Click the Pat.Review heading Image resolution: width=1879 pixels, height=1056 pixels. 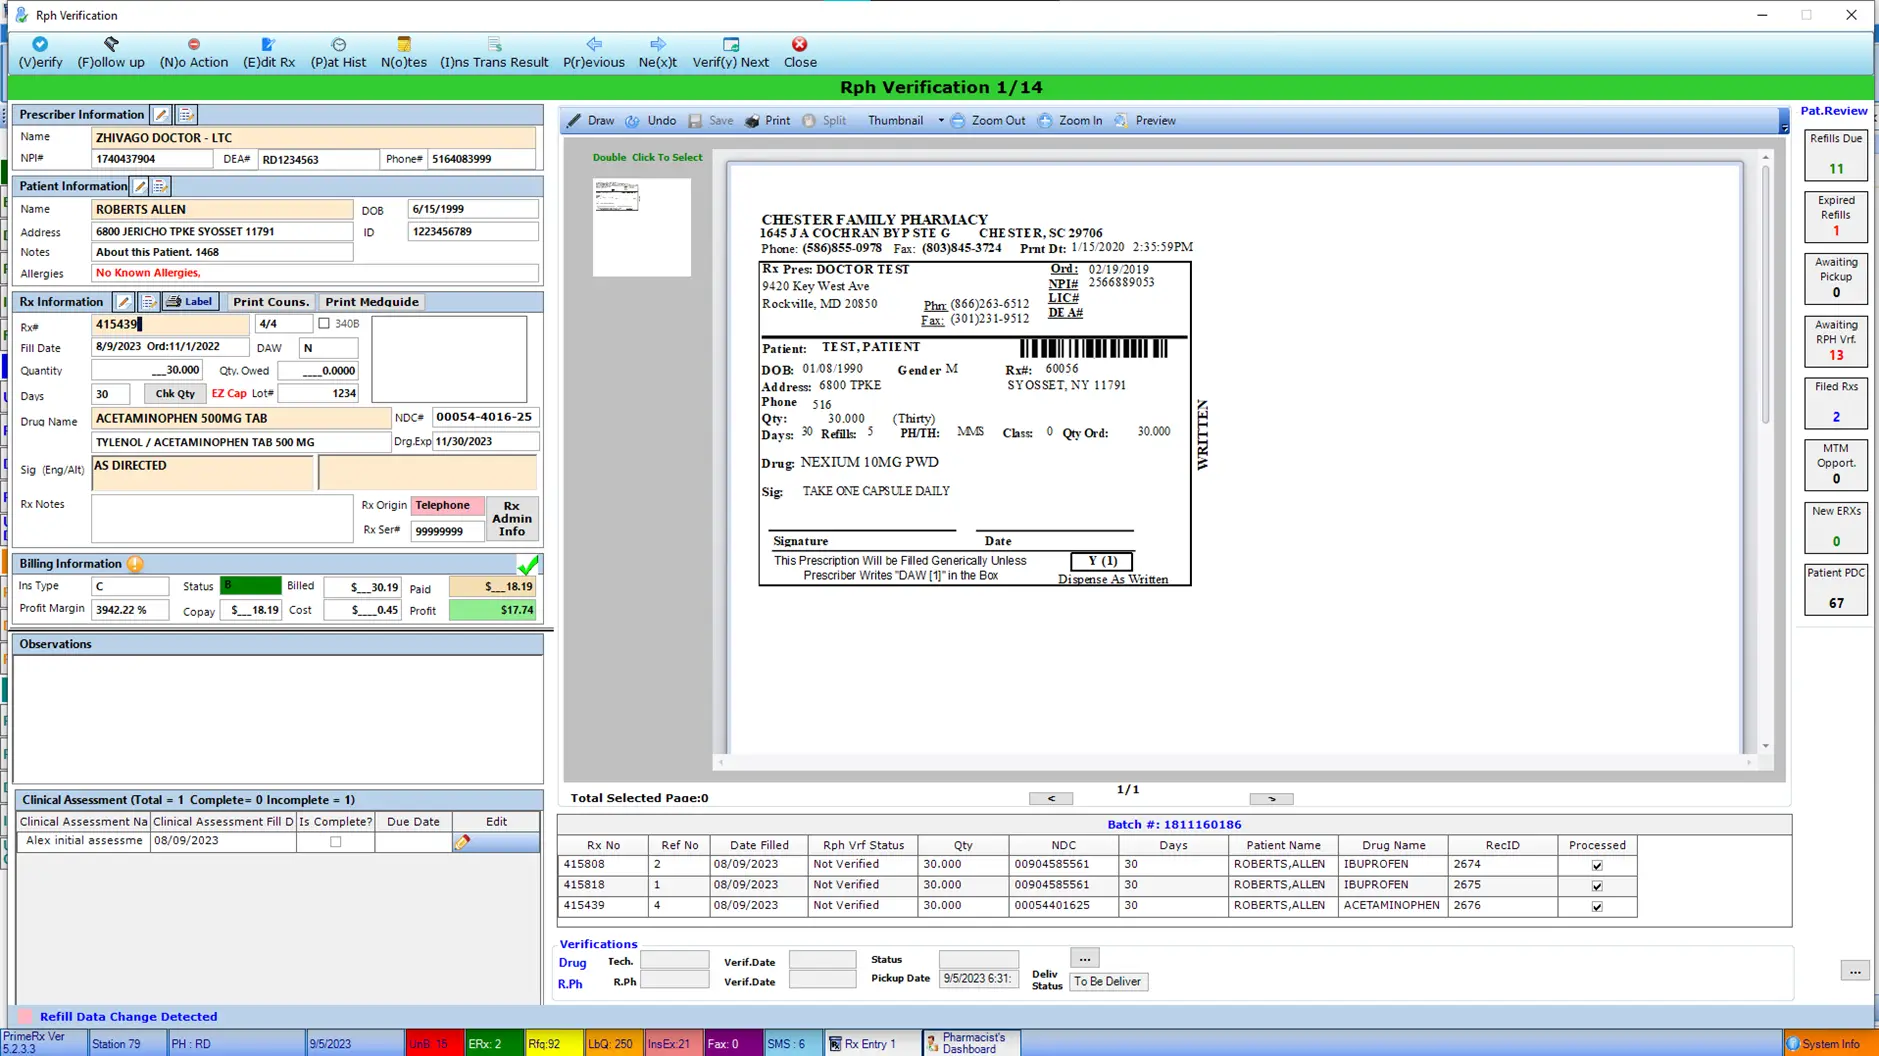(1834, 111)
